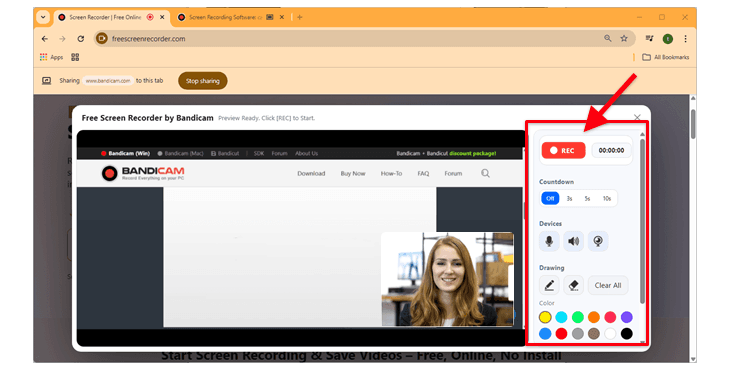Screen dimensions: 730x370
Task: Select the eraser drawing tool
Action: pyautogui.click(x=574, y=285)
